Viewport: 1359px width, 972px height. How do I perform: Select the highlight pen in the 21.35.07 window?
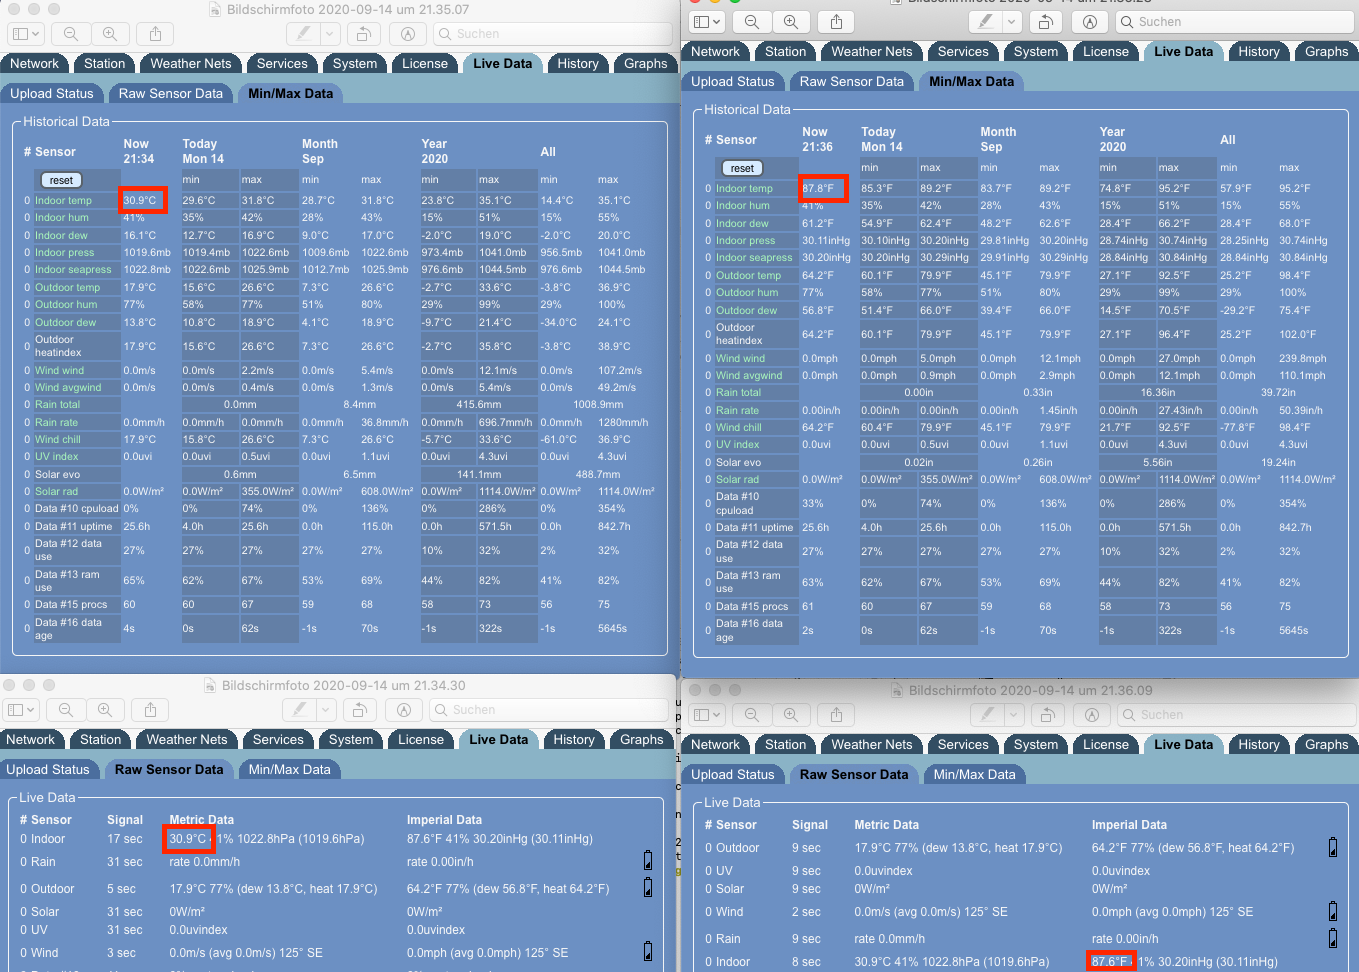point(303,33)
